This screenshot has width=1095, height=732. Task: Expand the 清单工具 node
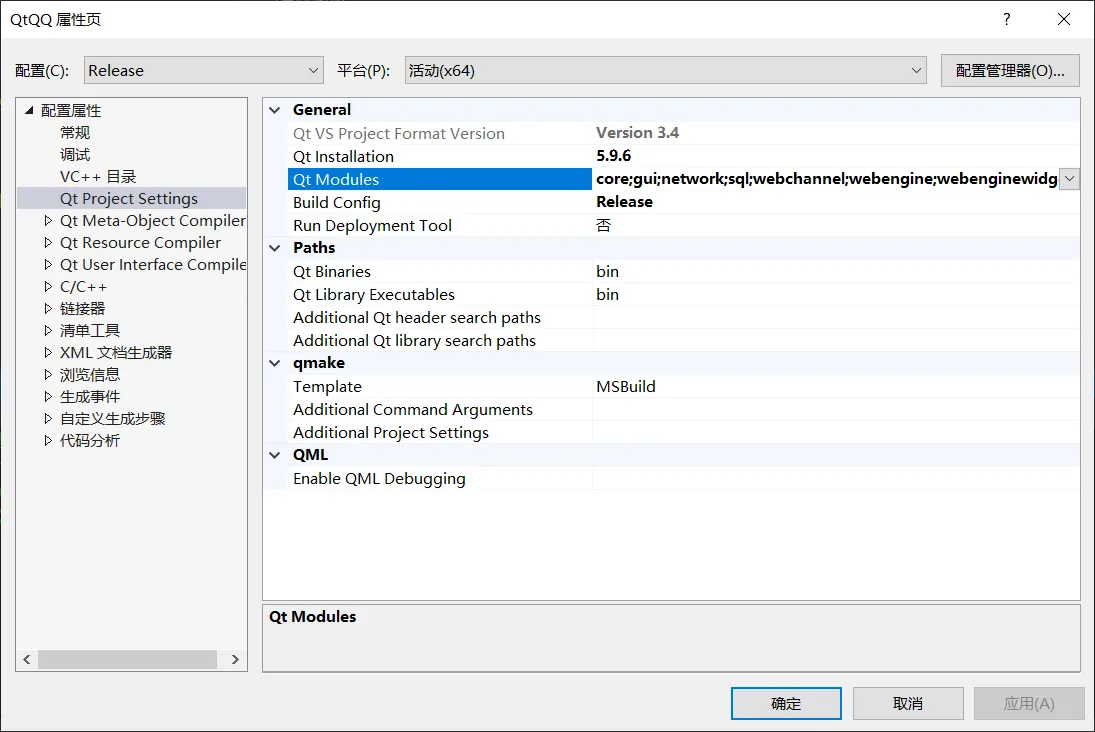tap(47, 330)
